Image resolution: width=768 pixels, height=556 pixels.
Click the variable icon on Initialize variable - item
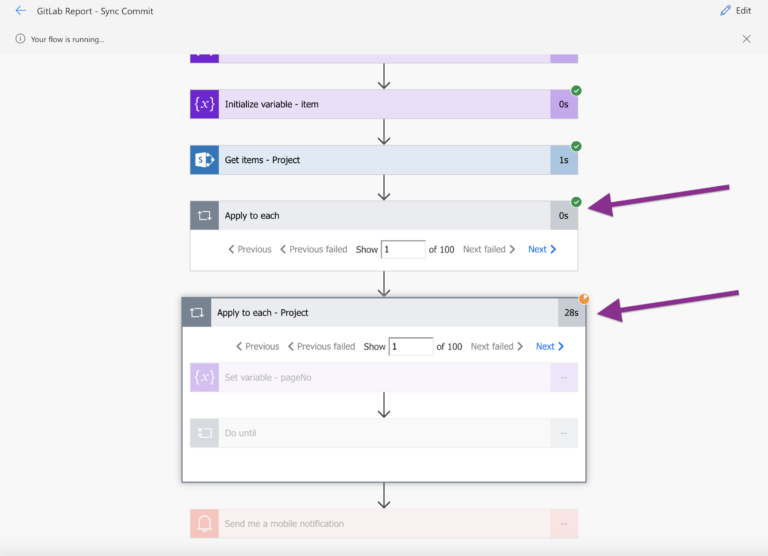204,104
